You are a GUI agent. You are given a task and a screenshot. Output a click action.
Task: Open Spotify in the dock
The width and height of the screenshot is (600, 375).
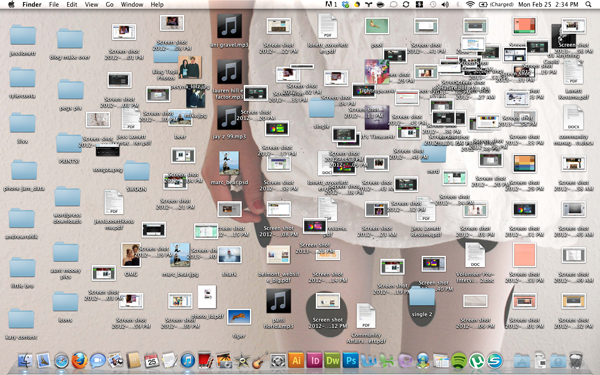[x=458, y=360]
